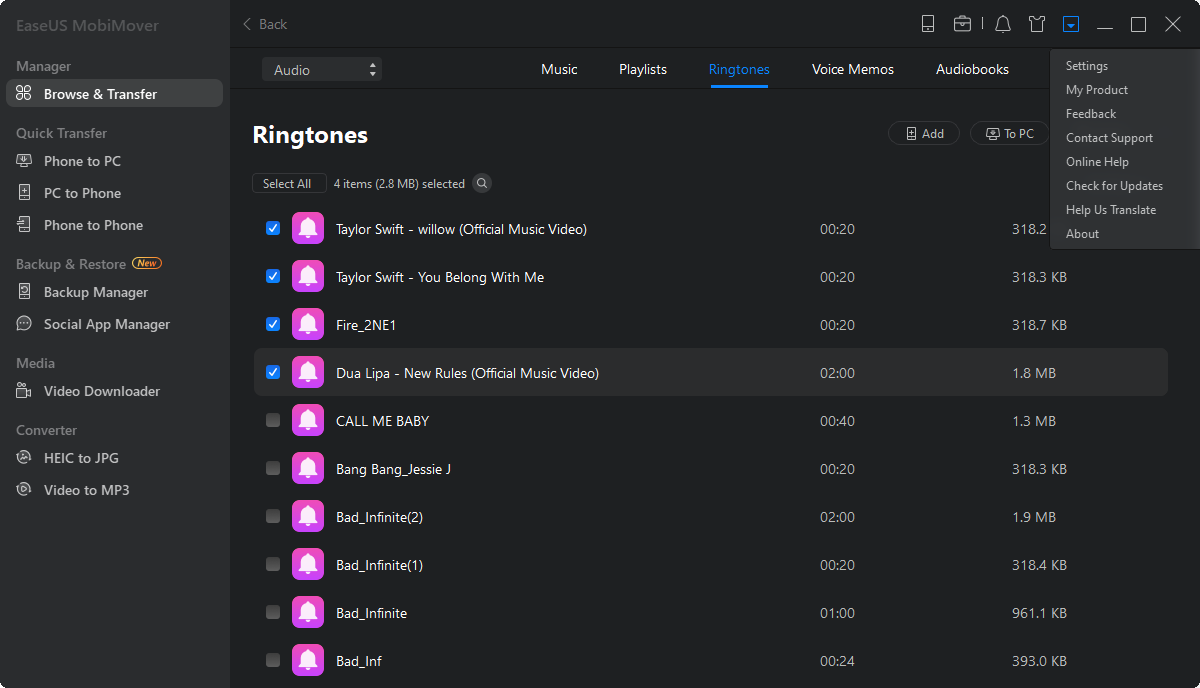Open the search in Ringtones list
This screenshot has width=1200, height=688.
coord(482,183)
